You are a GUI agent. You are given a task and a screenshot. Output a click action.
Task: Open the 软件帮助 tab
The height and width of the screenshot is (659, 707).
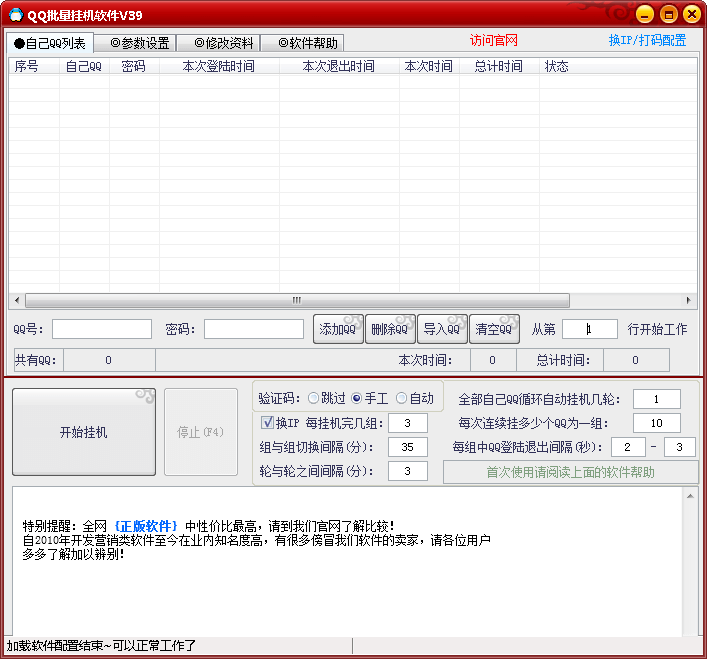pos(303,43)
